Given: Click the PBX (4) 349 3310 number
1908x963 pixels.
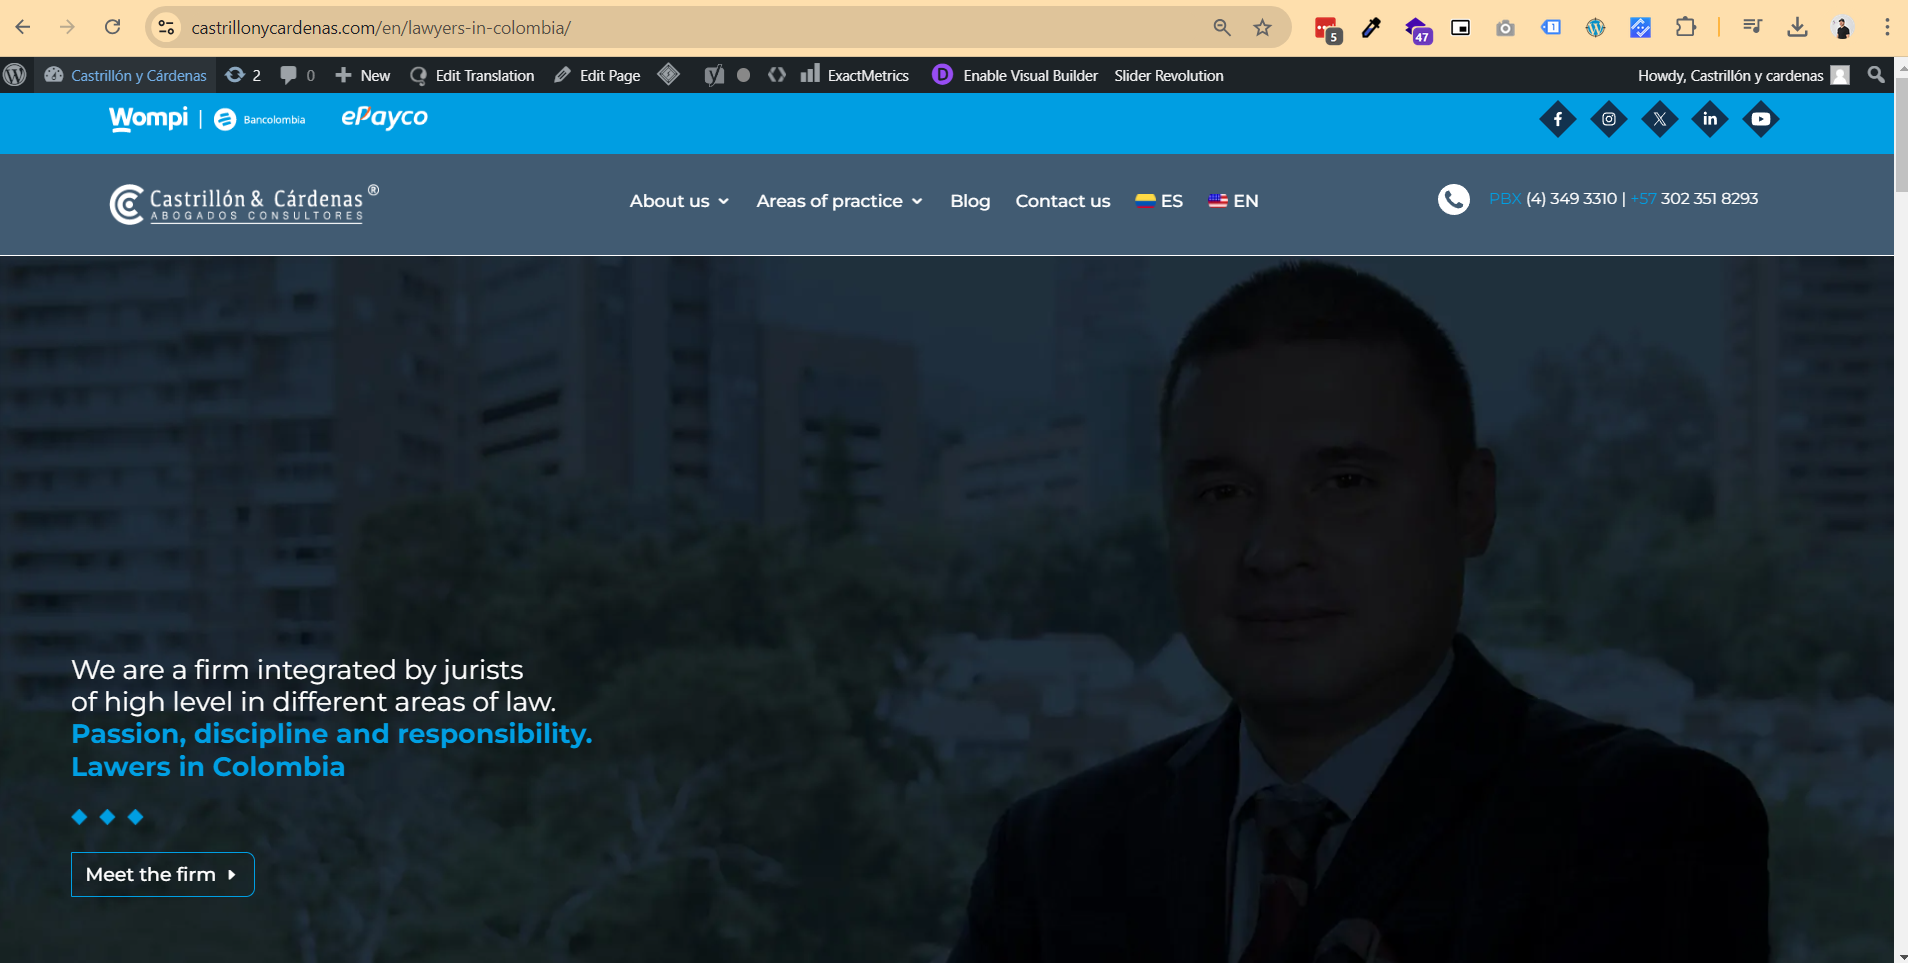Looking at the screenshot, I should tap(1552, 199).
